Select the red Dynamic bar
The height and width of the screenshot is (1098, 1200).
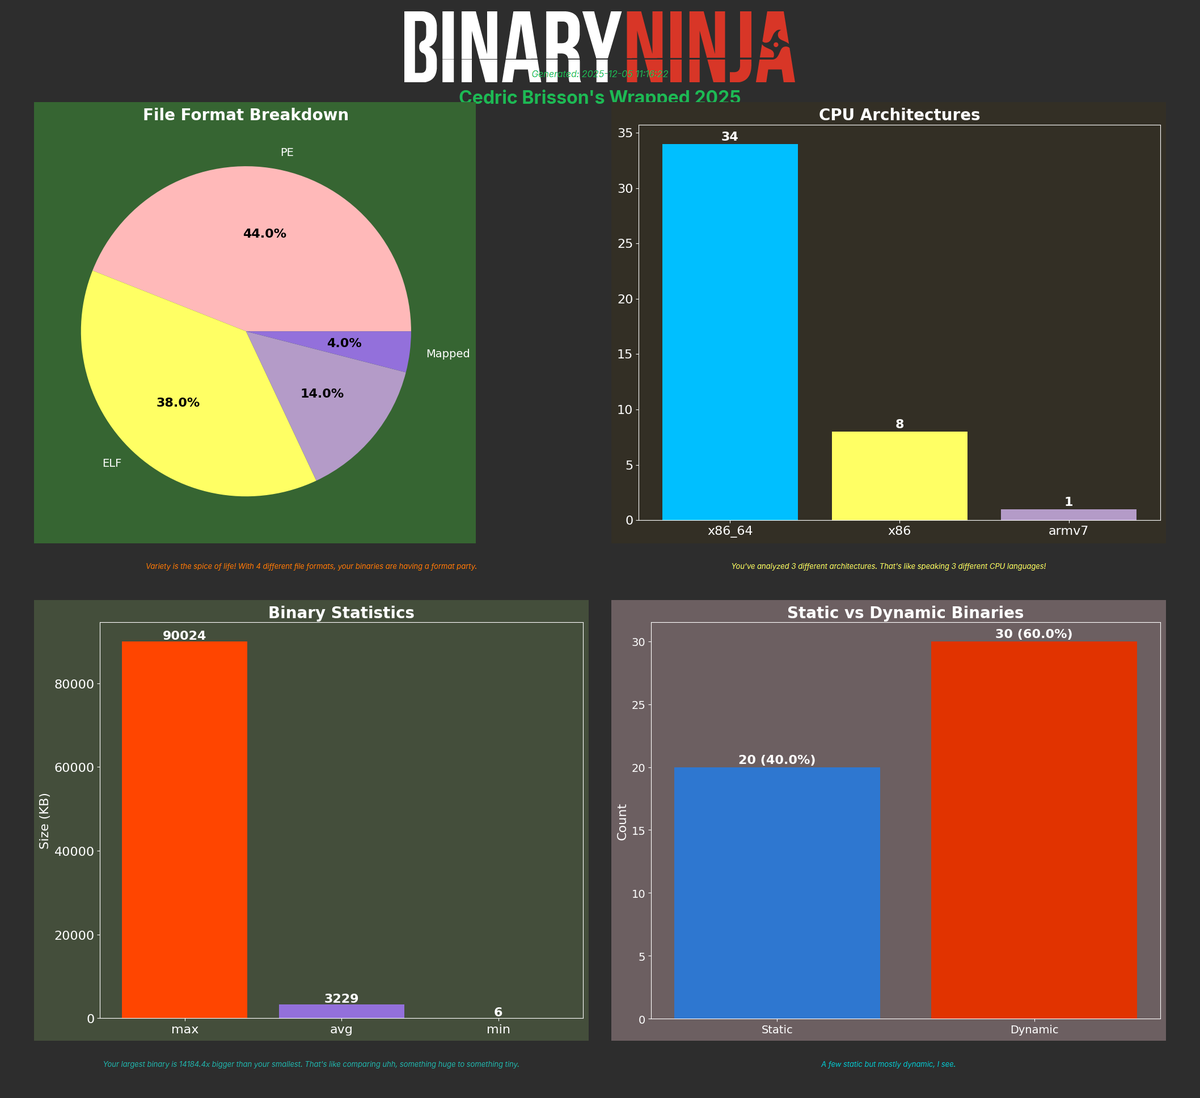1034,830
